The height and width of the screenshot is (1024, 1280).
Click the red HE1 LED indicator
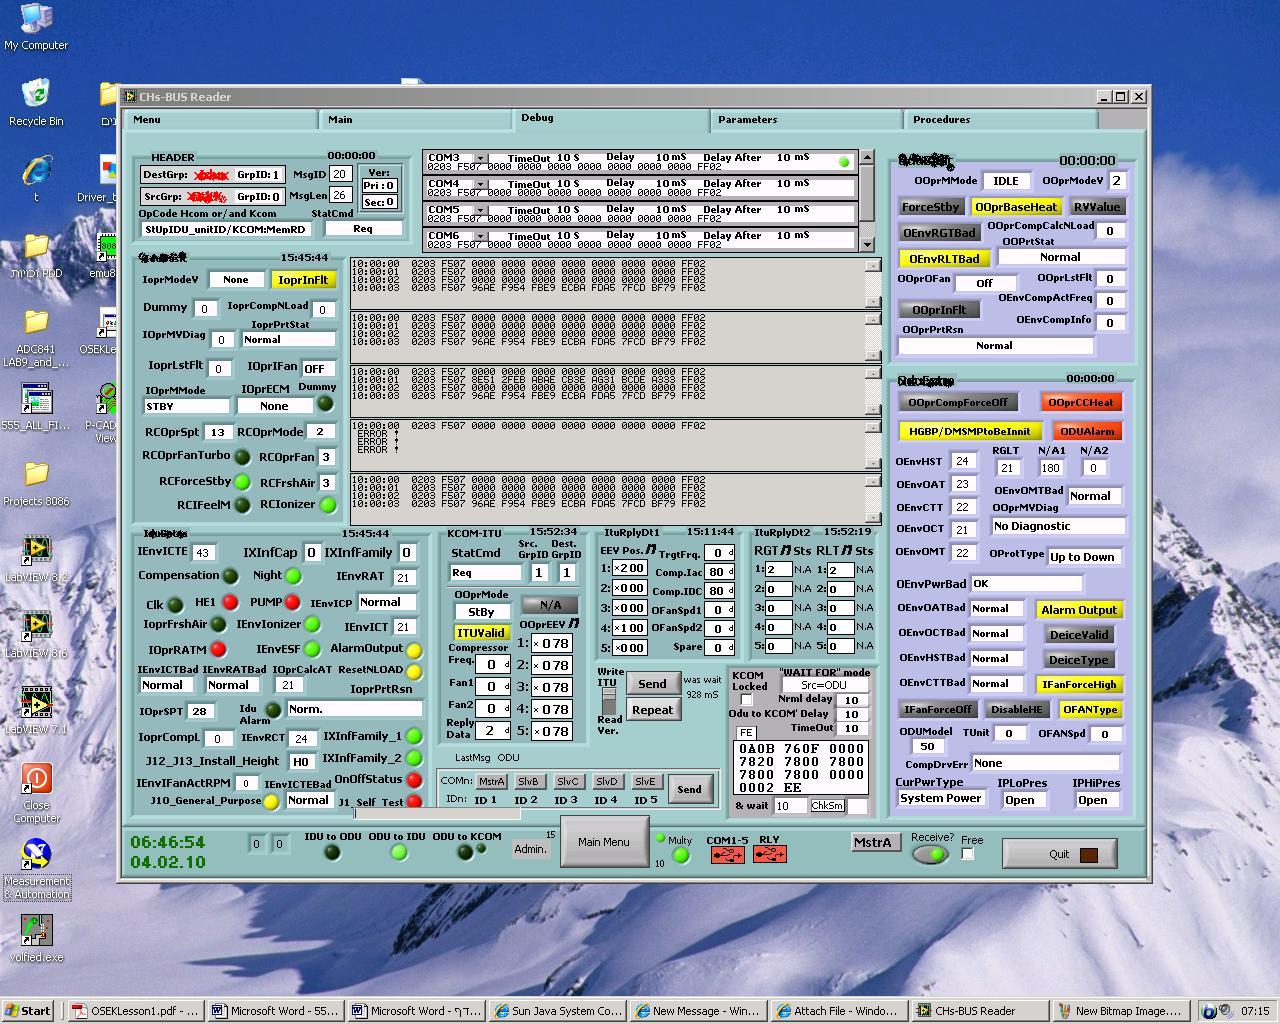coord(230,603)
